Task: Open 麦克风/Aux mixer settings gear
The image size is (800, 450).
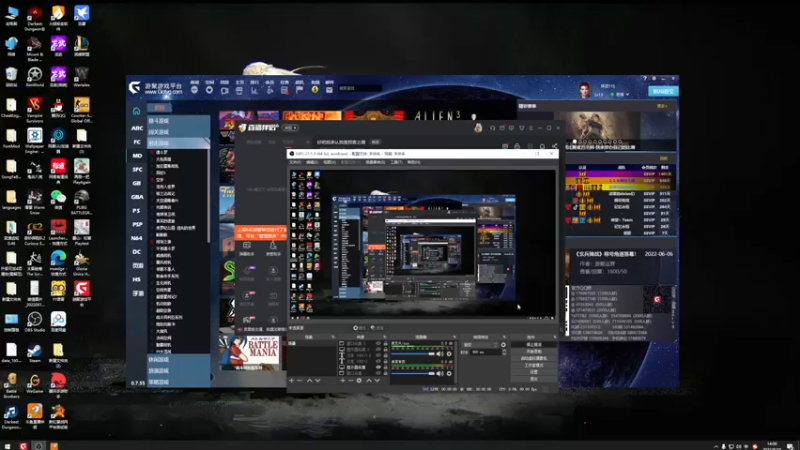Action: coord(449,354)
